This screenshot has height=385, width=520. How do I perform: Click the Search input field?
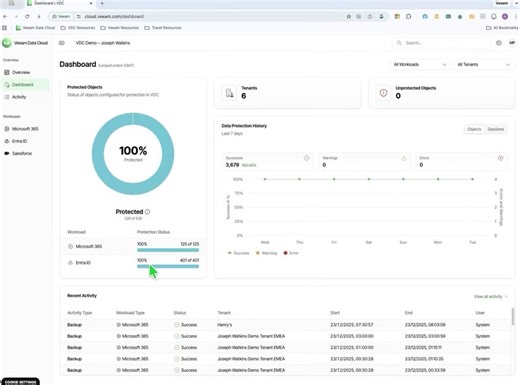(441, 43)
